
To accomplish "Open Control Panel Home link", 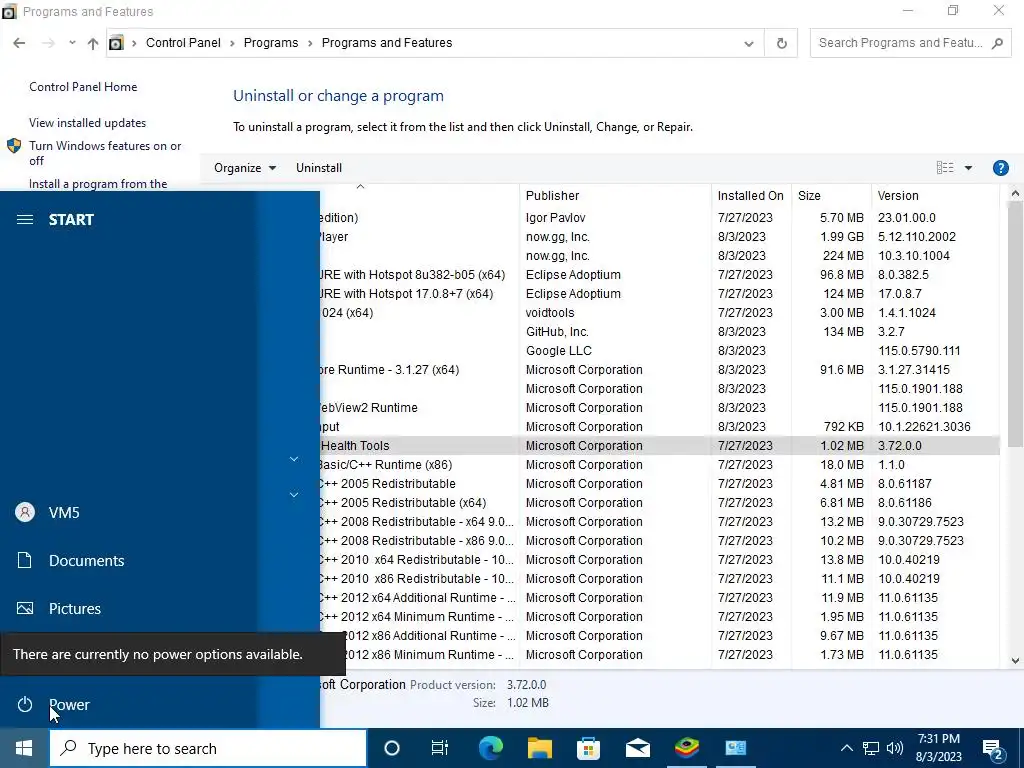I will tap(83, 87).
